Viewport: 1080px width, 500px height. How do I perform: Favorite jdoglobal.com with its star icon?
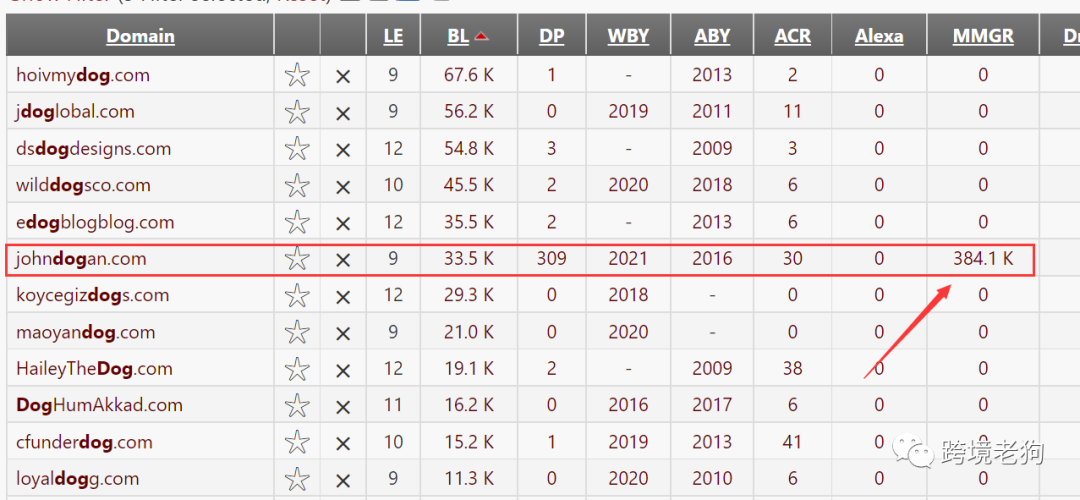297,112
